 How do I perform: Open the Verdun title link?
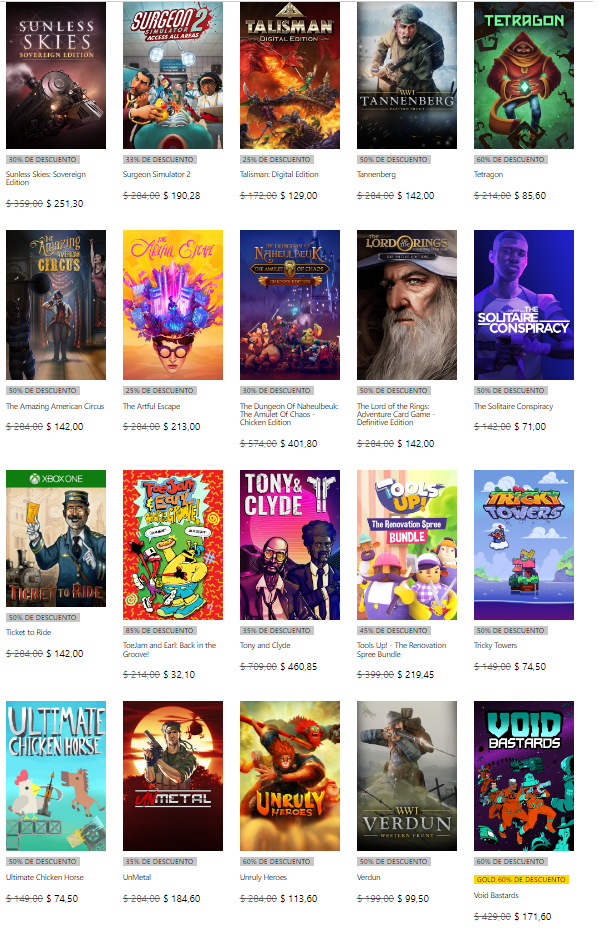pos(368,878)
